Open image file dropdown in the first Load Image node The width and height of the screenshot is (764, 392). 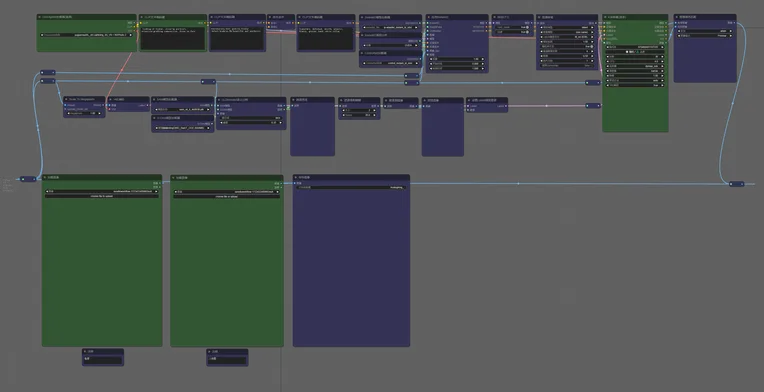tap(102, 191)
